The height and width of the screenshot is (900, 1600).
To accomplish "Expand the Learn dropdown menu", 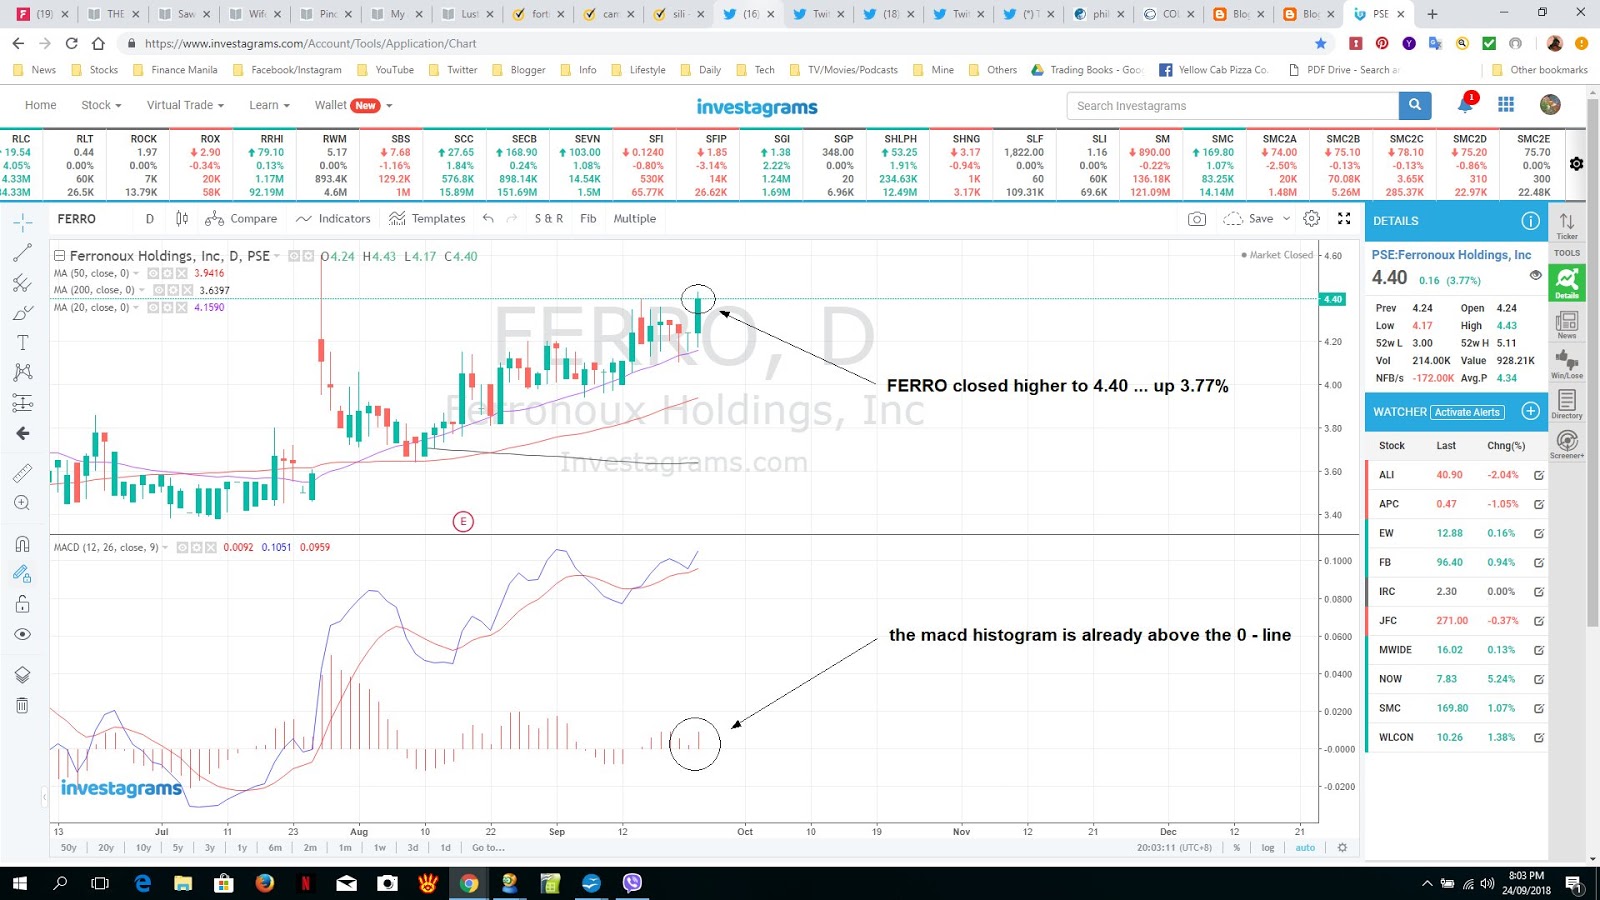I will (x=269, y=105).
